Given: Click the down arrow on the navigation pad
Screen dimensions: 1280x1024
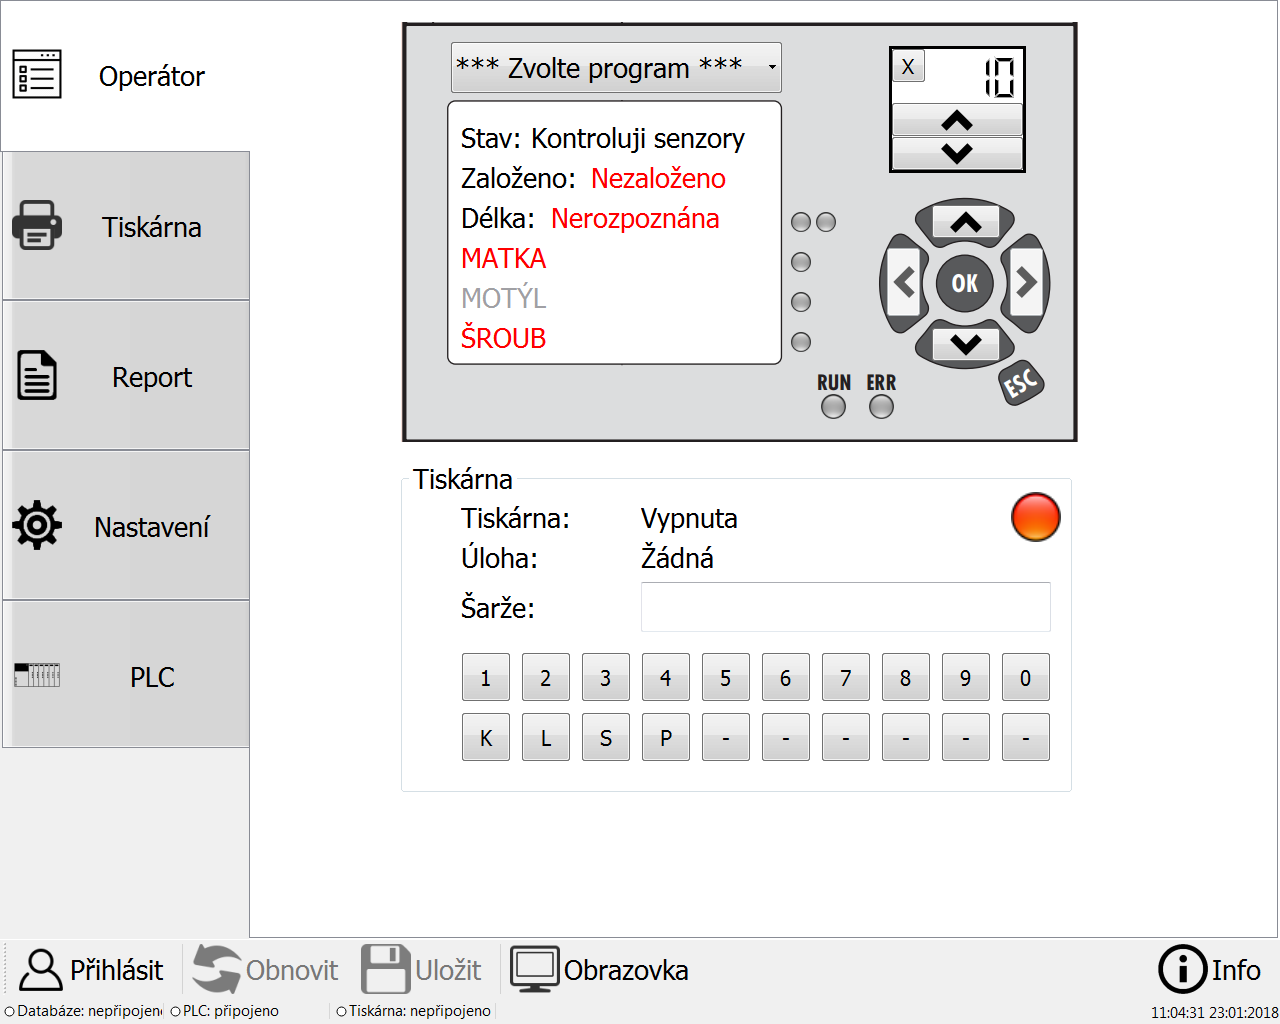Looking at the screenshot, I should point(965,344).
